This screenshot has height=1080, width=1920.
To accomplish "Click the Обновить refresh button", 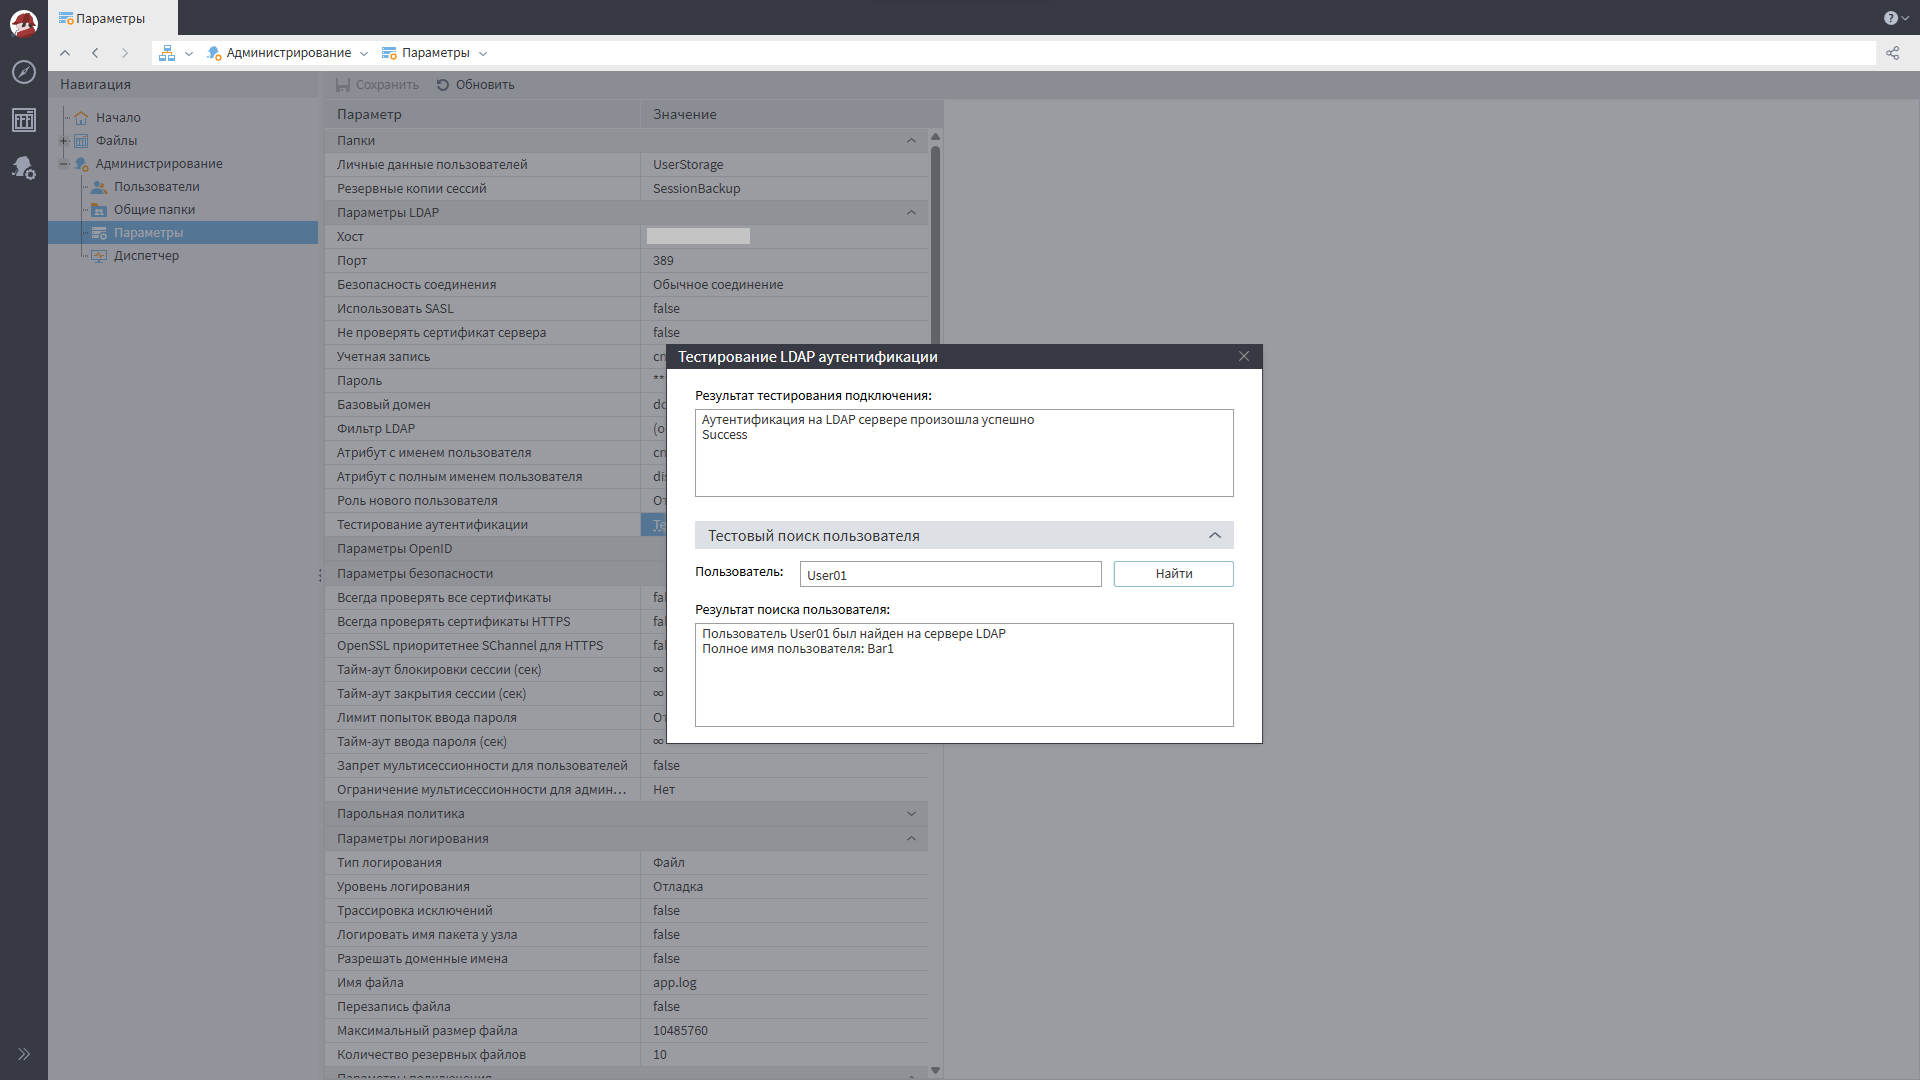I will click(x=476, y=85).
